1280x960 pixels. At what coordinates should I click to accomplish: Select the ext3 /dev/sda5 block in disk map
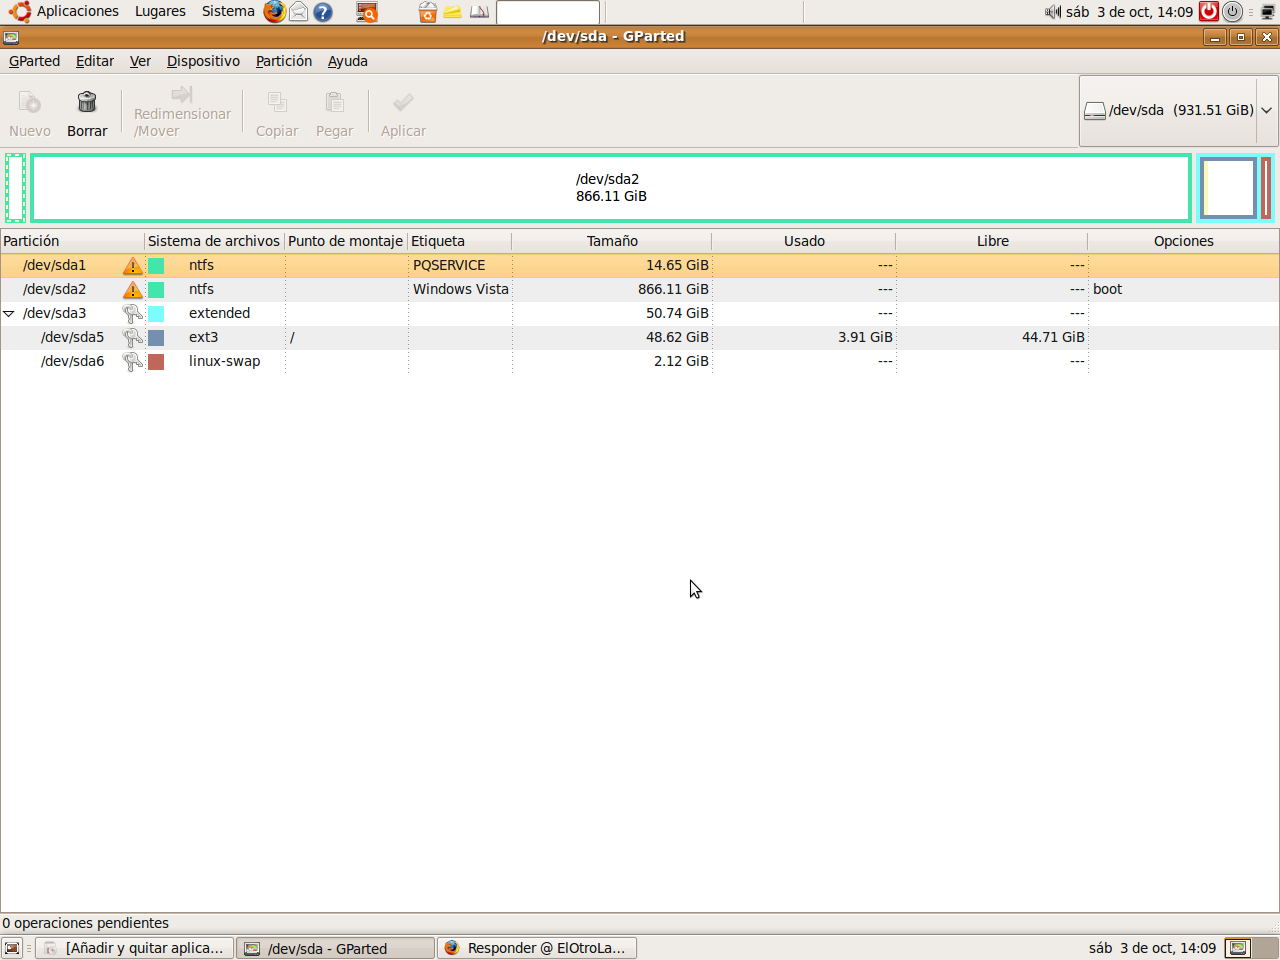(1228, 188)
